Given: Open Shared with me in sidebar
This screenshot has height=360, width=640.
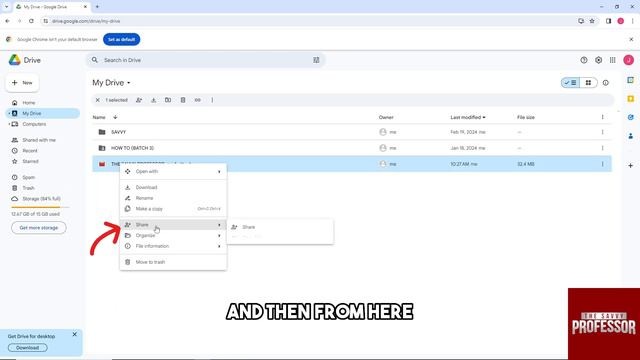Looking at the screenshot, I should click(x=43, y=140).
